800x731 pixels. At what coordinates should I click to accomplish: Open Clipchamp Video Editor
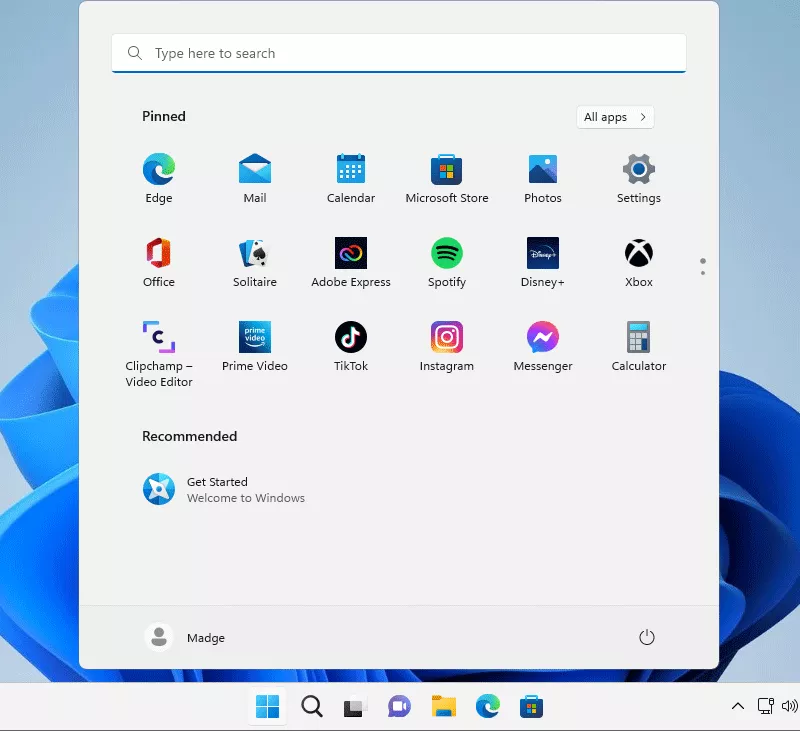coord(158,337)
